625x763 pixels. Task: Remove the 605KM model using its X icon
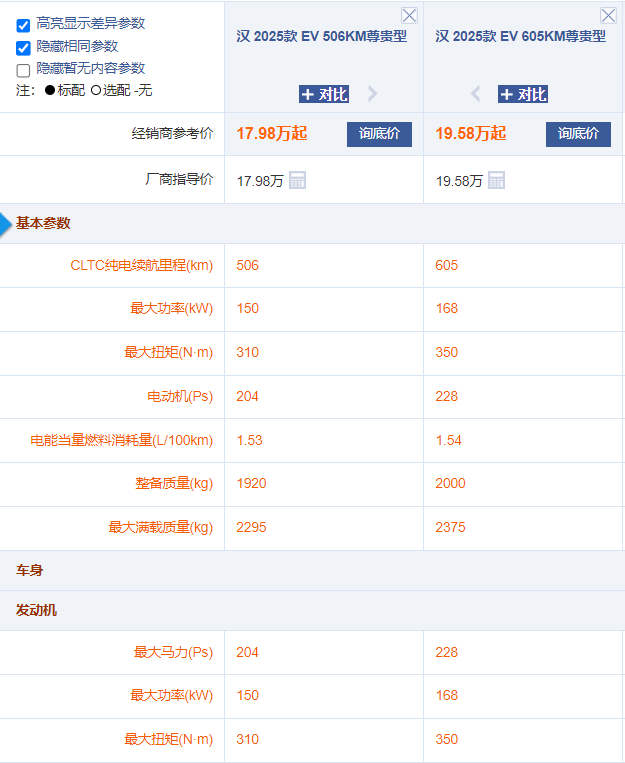pos(608,15)
